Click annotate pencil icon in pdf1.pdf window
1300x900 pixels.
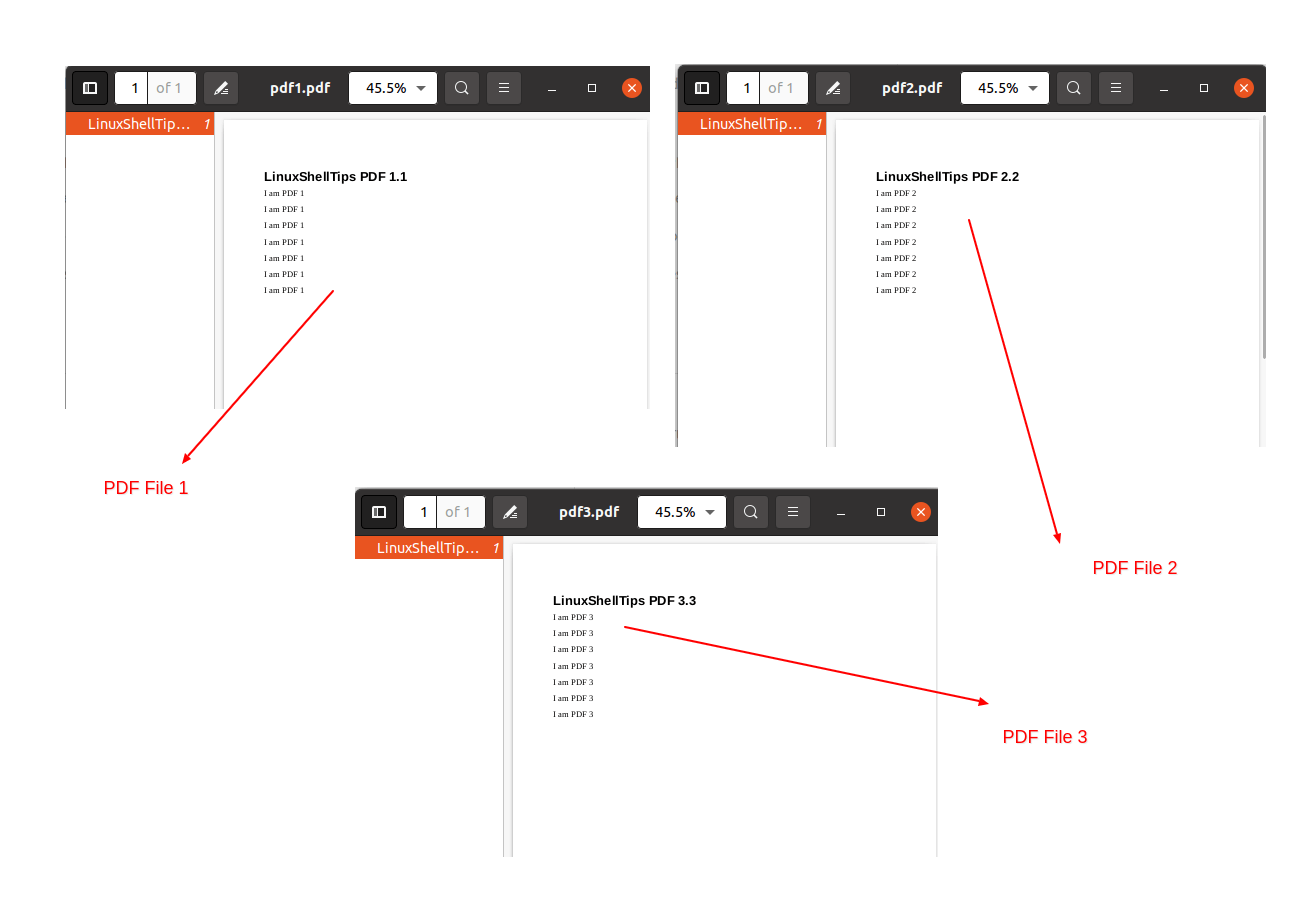[x=221, y=88]
